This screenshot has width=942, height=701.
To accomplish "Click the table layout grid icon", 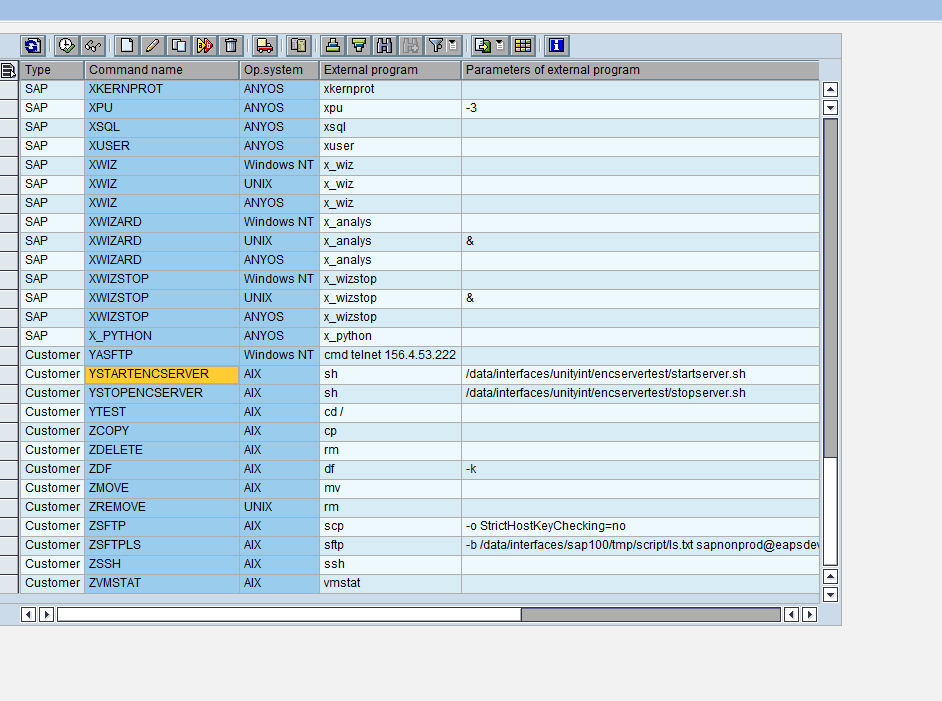I will tap(522, 45).
